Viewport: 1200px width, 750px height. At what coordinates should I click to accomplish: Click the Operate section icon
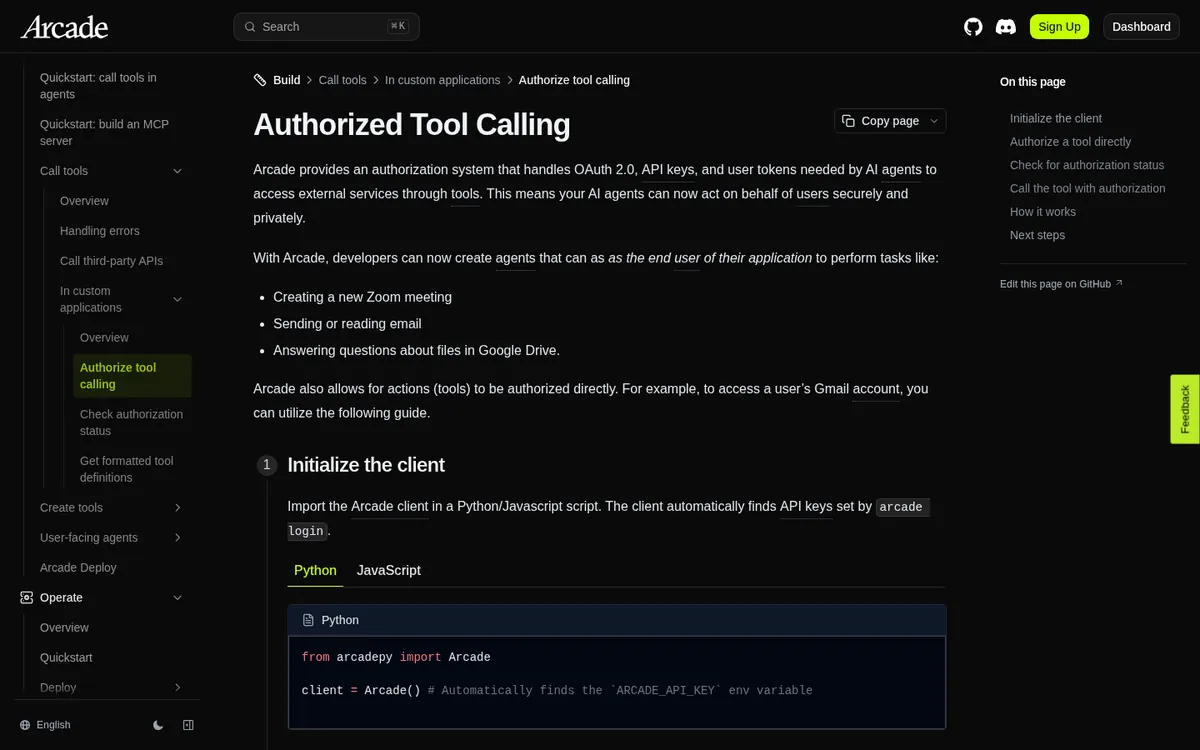[27, 597]
